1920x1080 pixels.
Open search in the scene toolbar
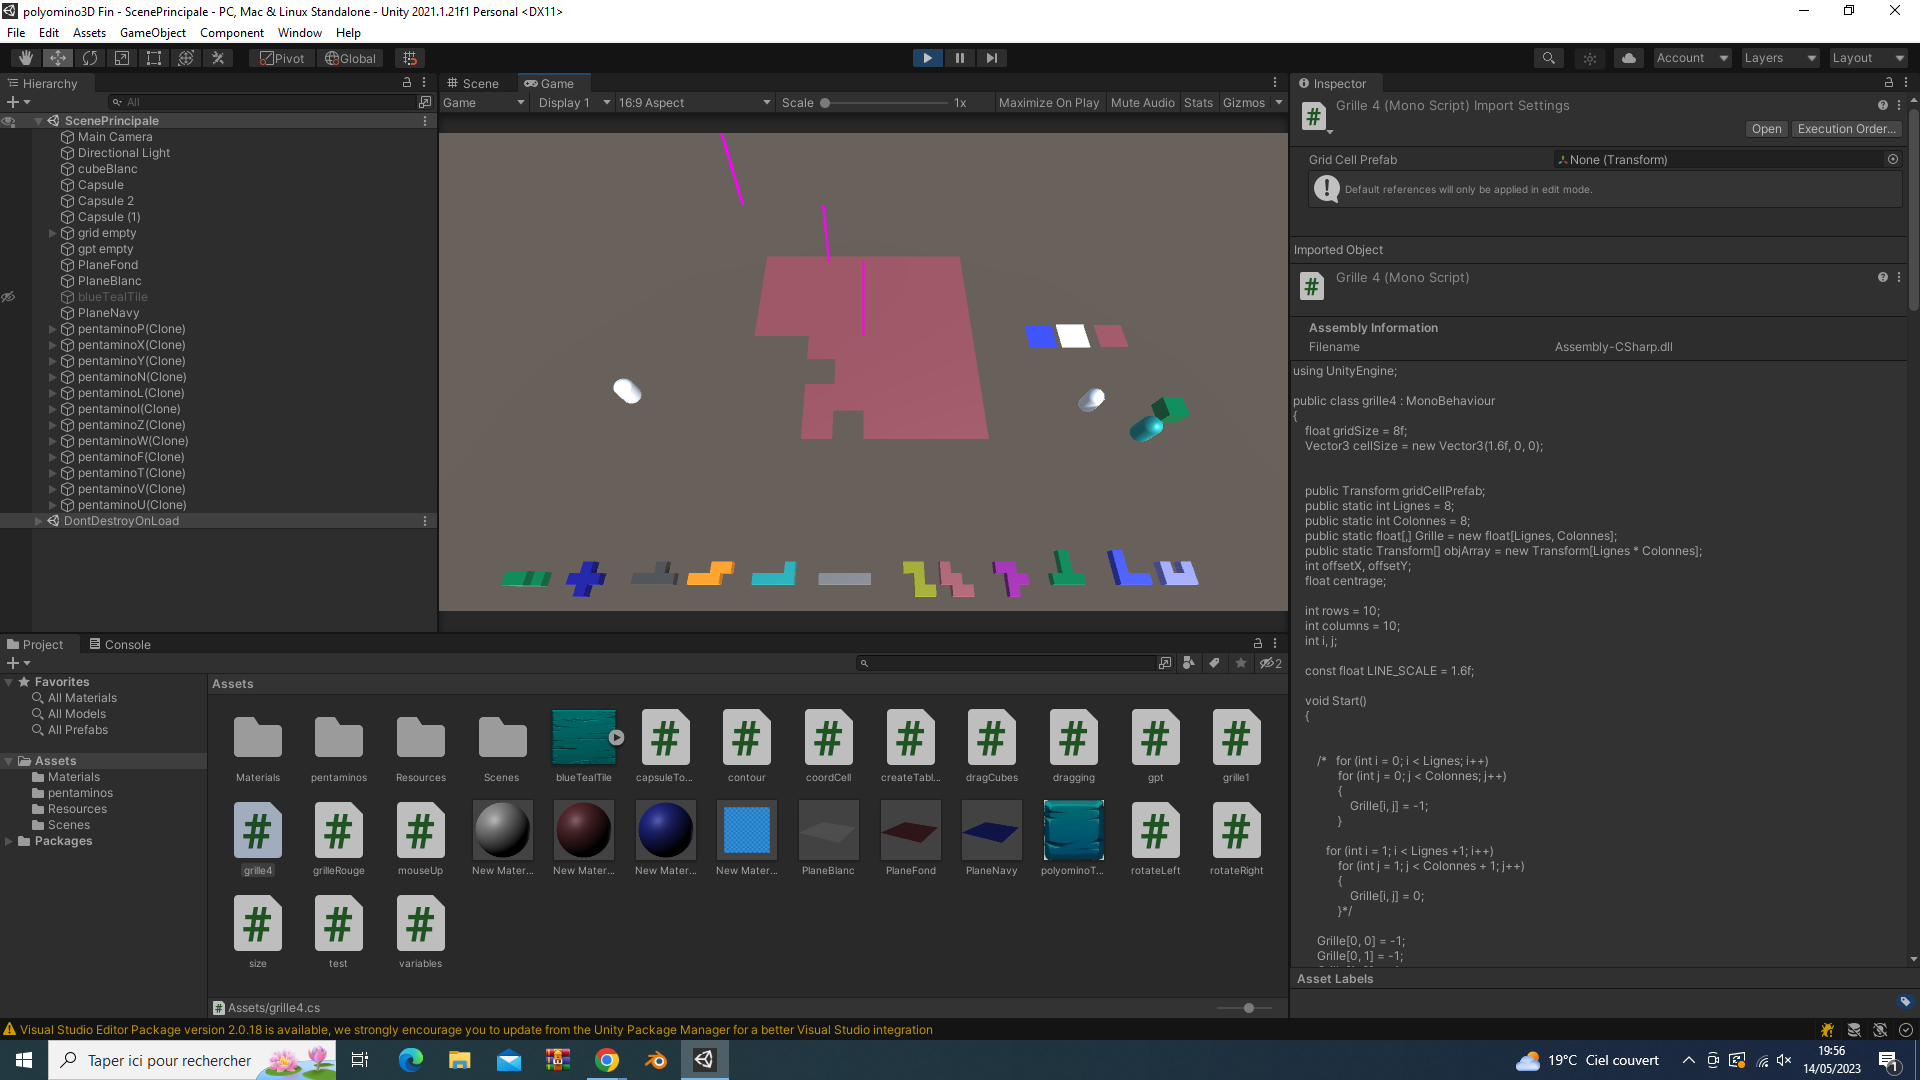click(1548, 57)
